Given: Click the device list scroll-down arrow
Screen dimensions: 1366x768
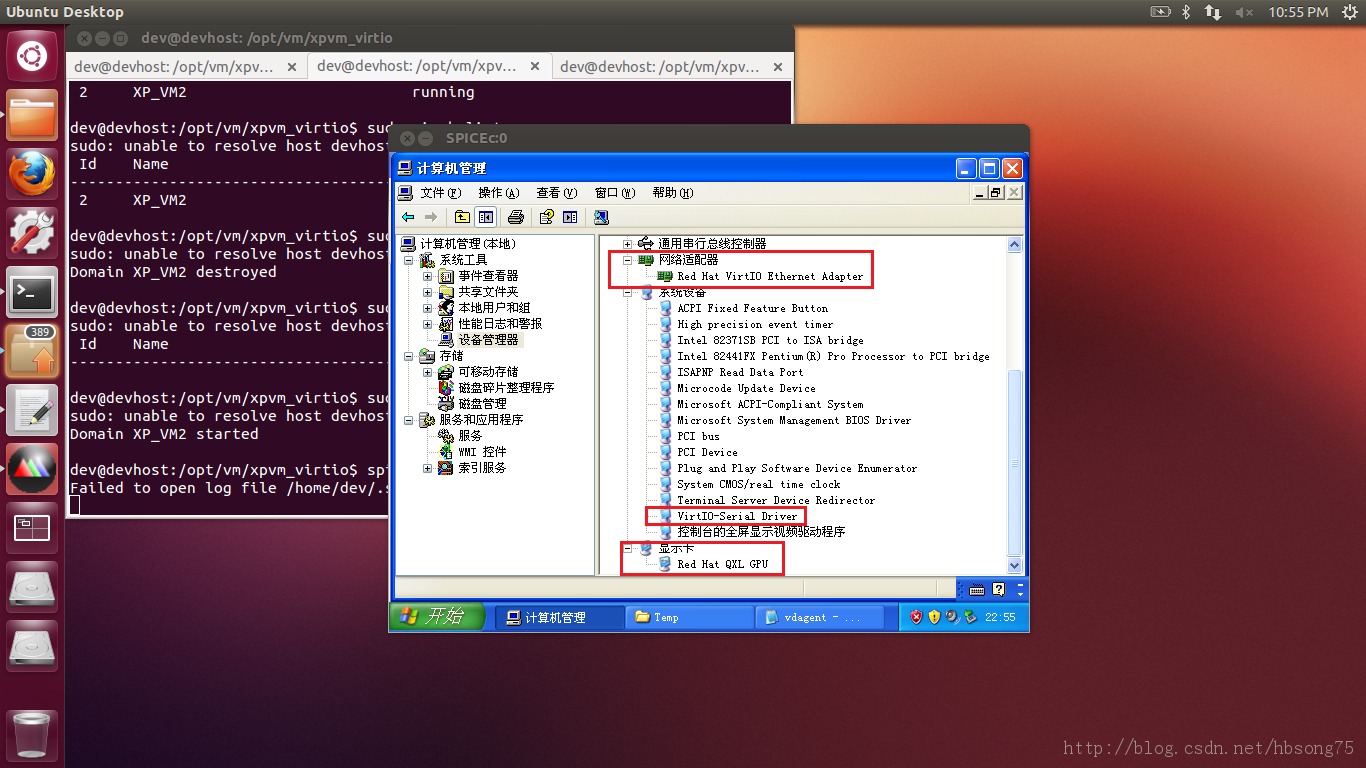Looking at the screenshot, I should [1015, 566].
